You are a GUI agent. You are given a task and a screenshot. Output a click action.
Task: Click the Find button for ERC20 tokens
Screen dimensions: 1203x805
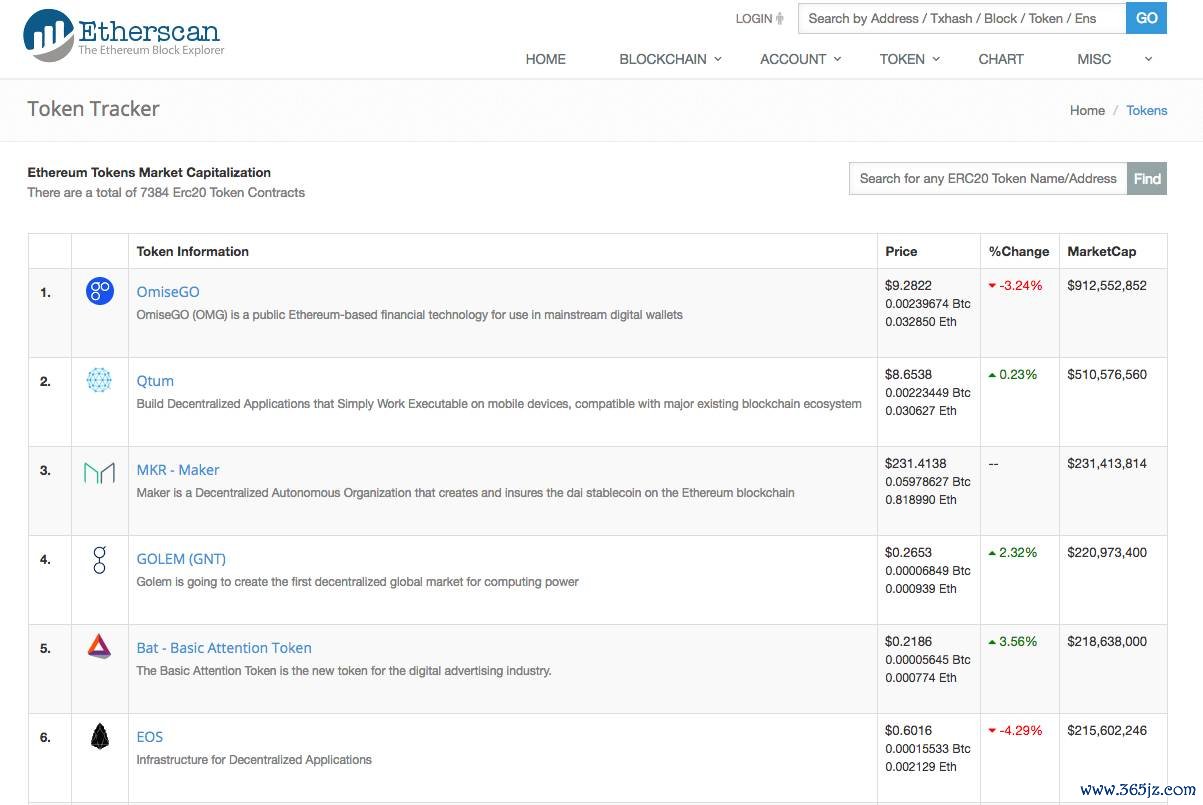pyautogui.click(x=1147, y=179)
